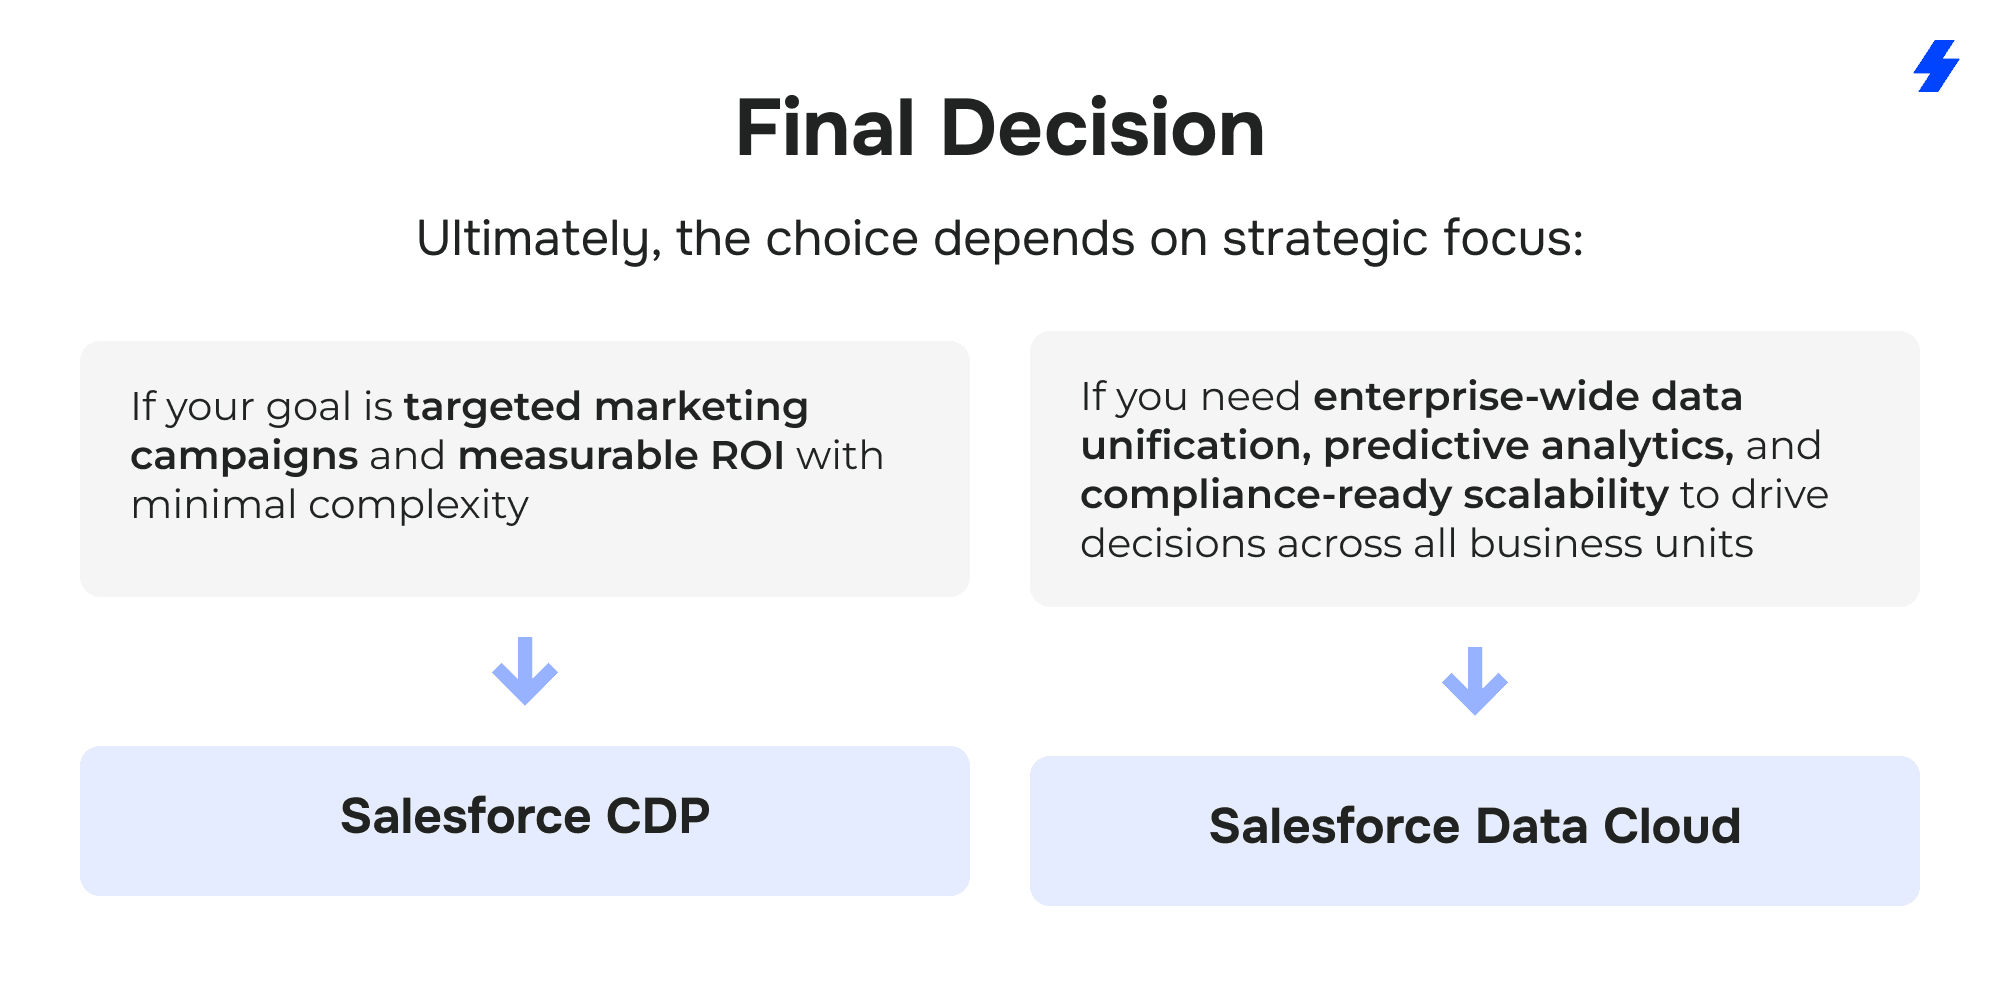Click the blue lightning bolt logo
Image resolution: width=2000 pixels, height=986 pixels.
1936,66
